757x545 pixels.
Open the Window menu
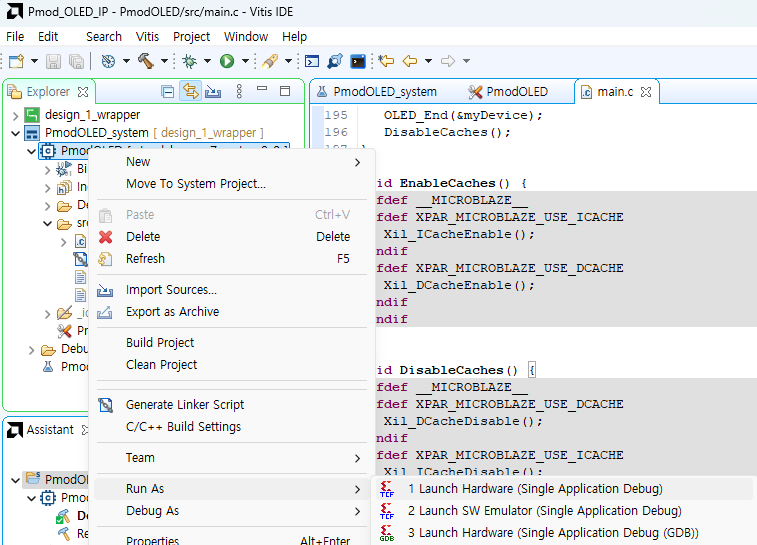[x=246, y=37]
